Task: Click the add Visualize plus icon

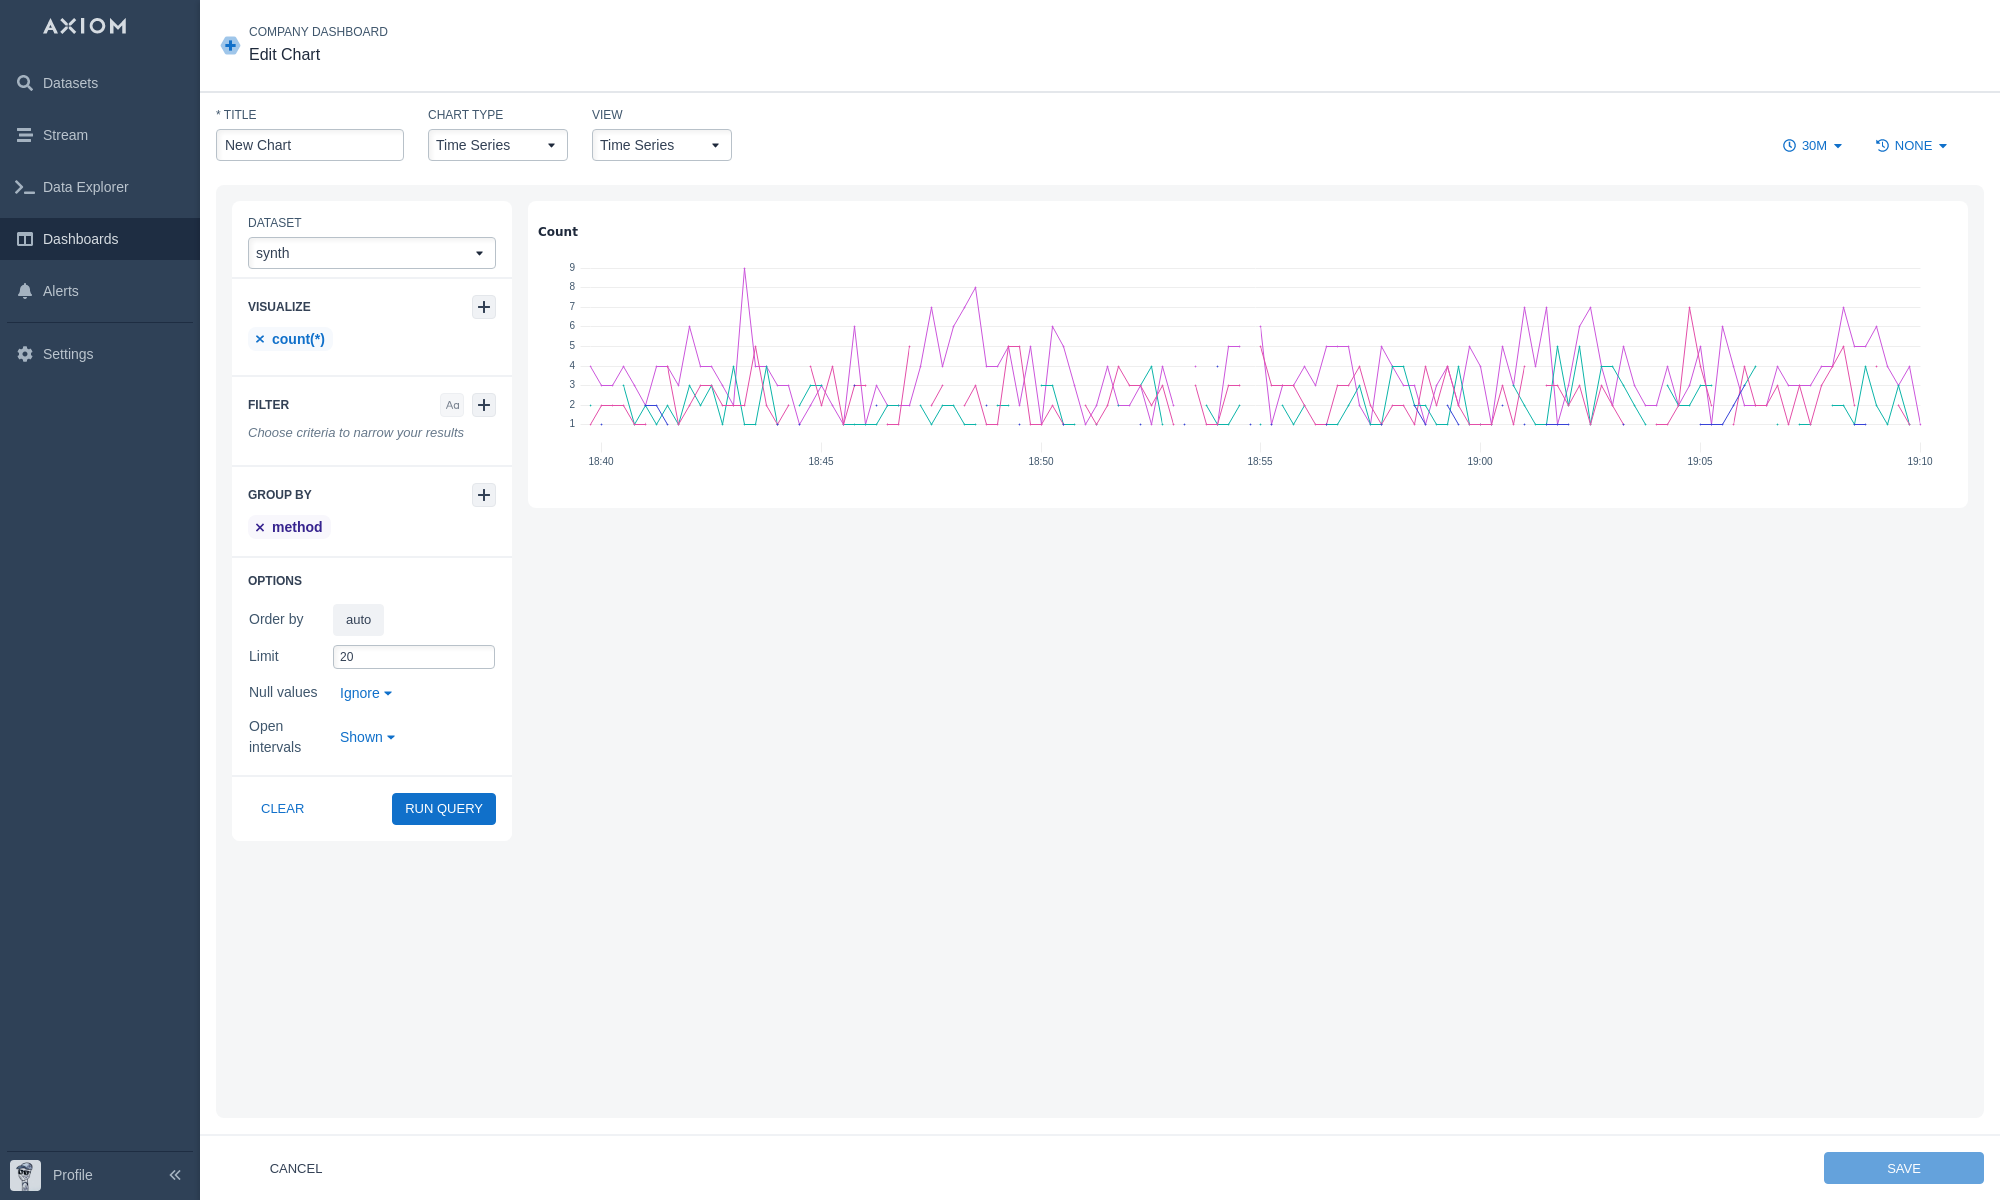Action: 484,307
